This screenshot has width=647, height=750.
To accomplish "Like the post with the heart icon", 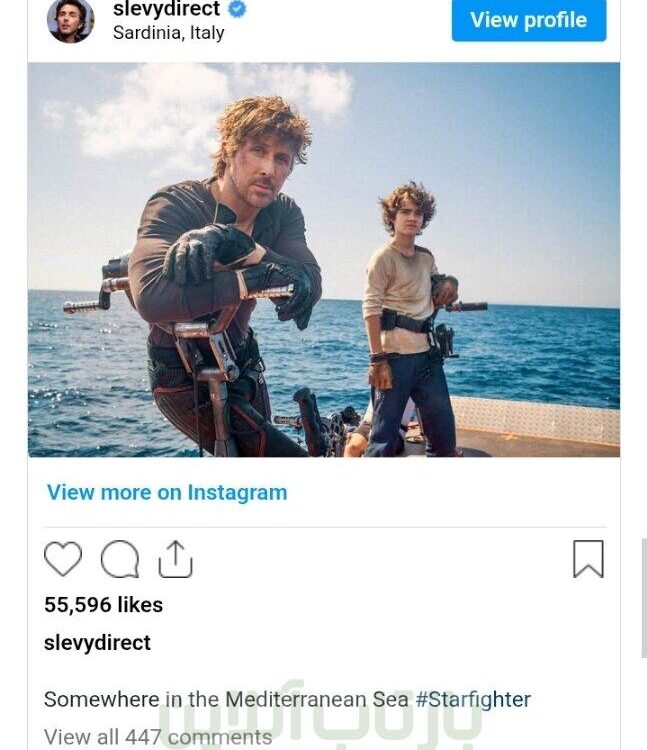I will click(63, 559).
